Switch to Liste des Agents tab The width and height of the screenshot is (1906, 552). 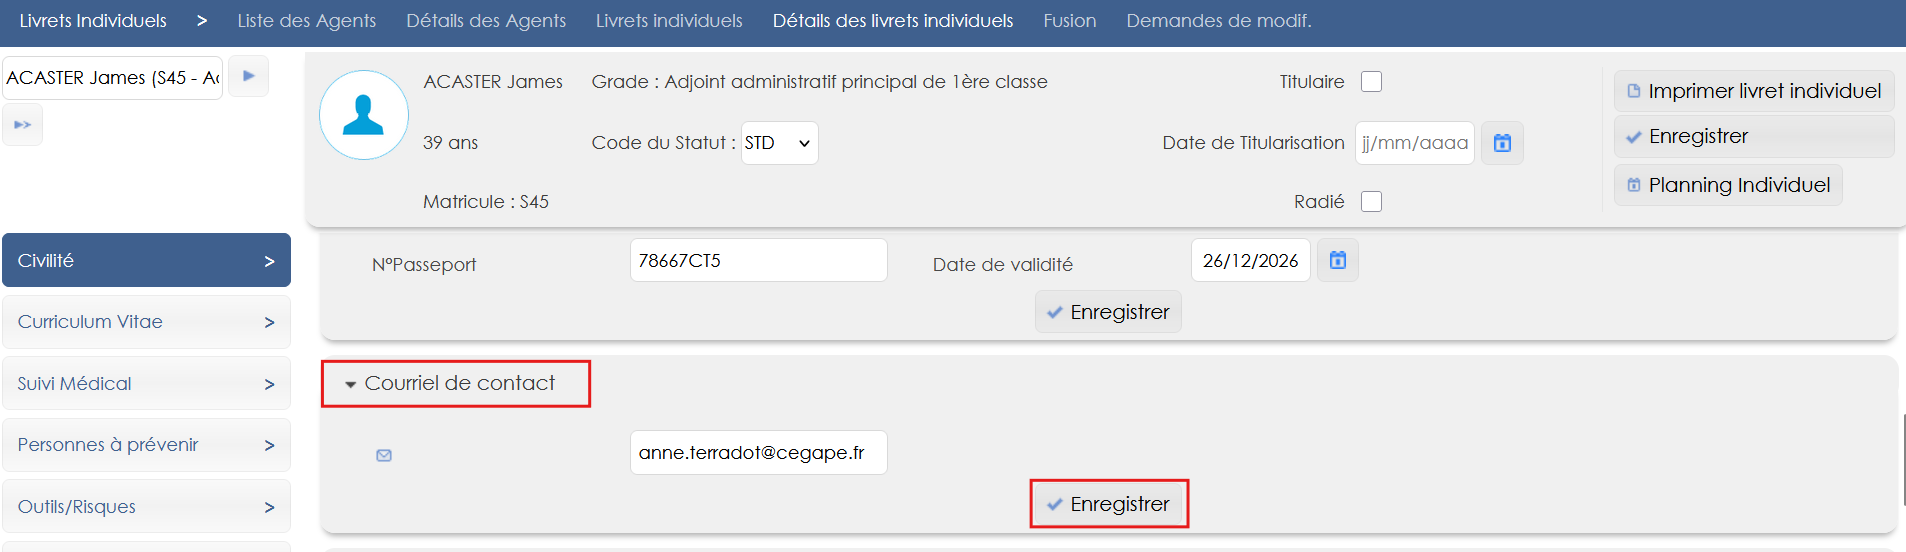click(x=306, y=21)
